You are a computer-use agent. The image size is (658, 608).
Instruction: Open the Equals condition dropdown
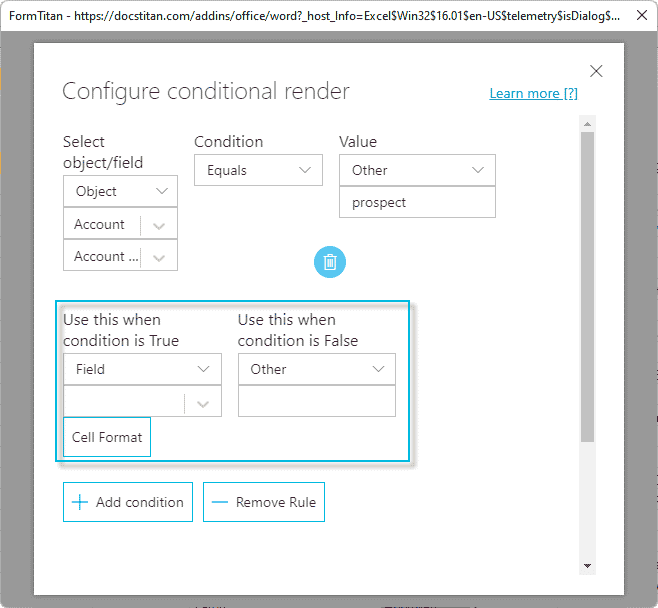(258, 170)
